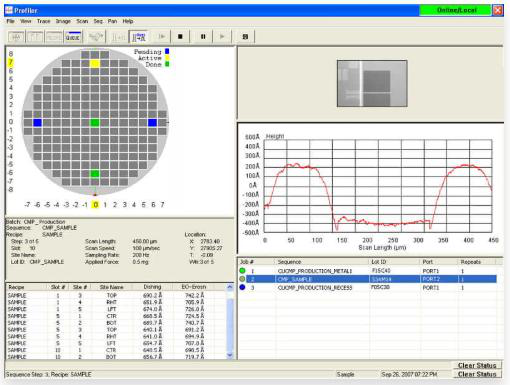The height and width of the screenshot is (385, 510).
Task: Click the Recipe column header in results
Action: (x=27, y=287)
